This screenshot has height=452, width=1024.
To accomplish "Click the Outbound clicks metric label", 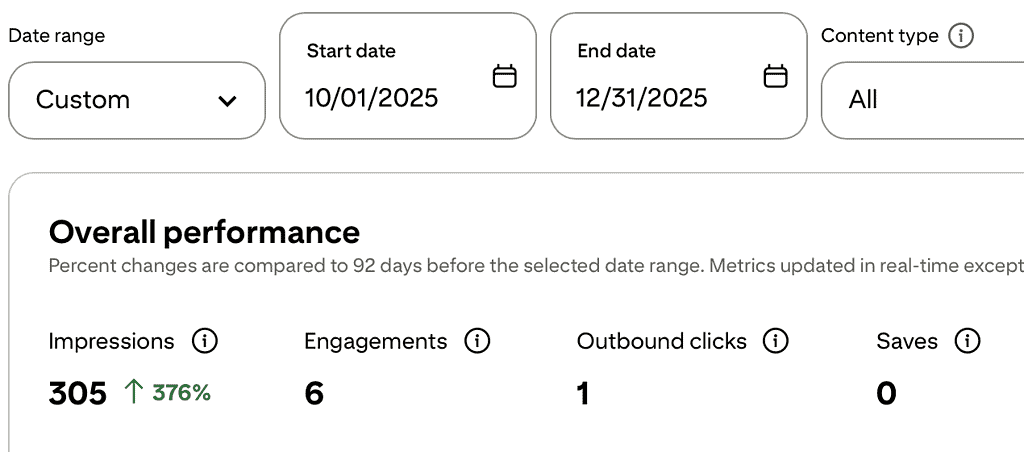I will (661, 341).
